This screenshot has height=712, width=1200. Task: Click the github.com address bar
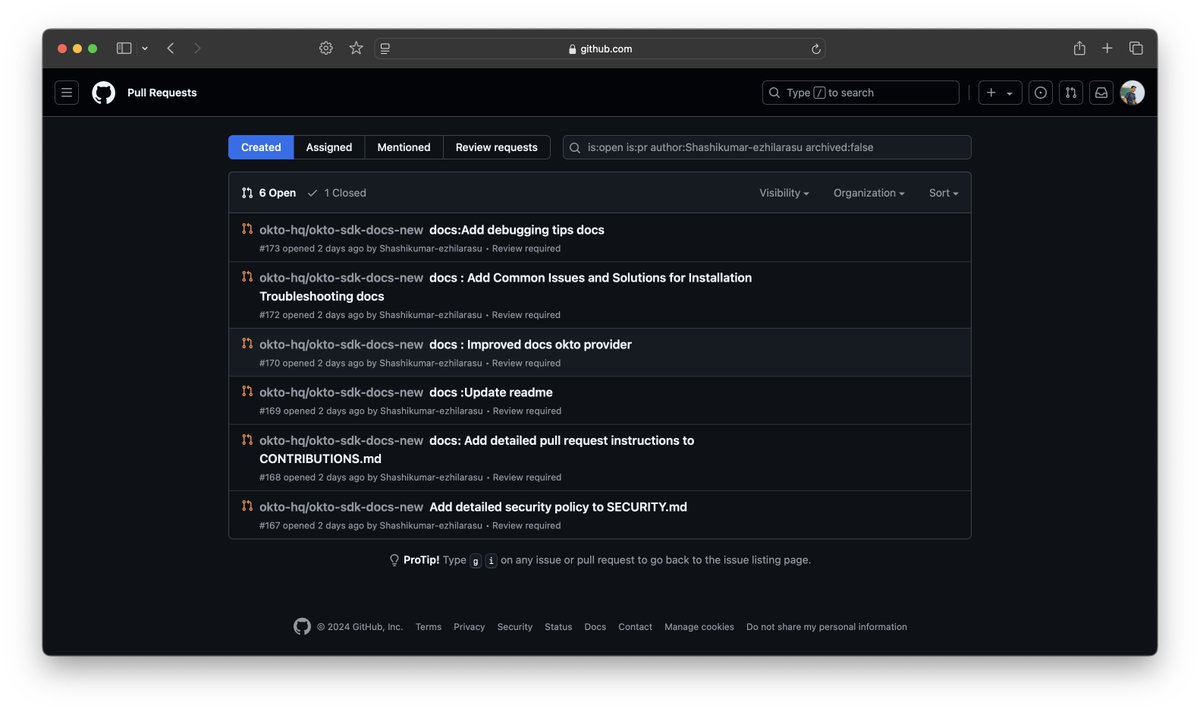600,48
